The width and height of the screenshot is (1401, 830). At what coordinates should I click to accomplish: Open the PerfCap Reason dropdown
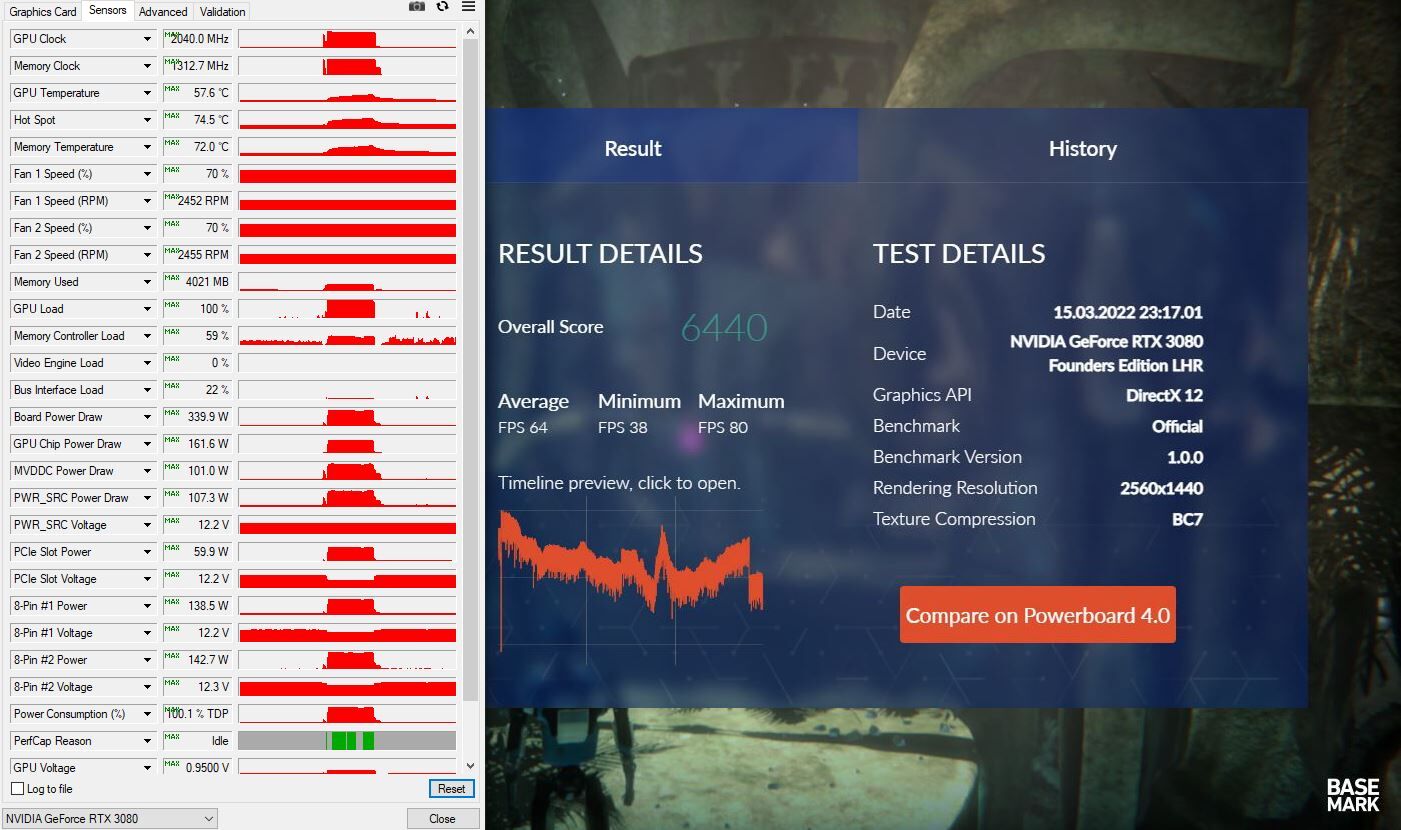pyautogui.click(x=147, y=741)
